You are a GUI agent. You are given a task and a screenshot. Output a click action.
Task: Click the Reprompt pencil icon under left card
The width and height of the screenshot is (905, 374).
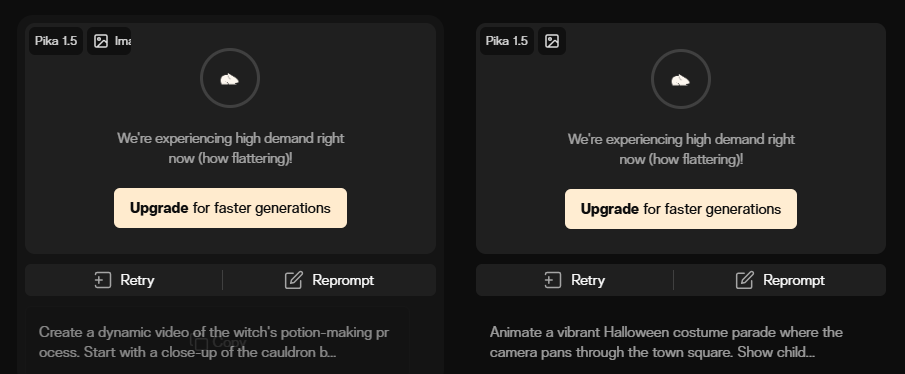(x=293, y=280)
